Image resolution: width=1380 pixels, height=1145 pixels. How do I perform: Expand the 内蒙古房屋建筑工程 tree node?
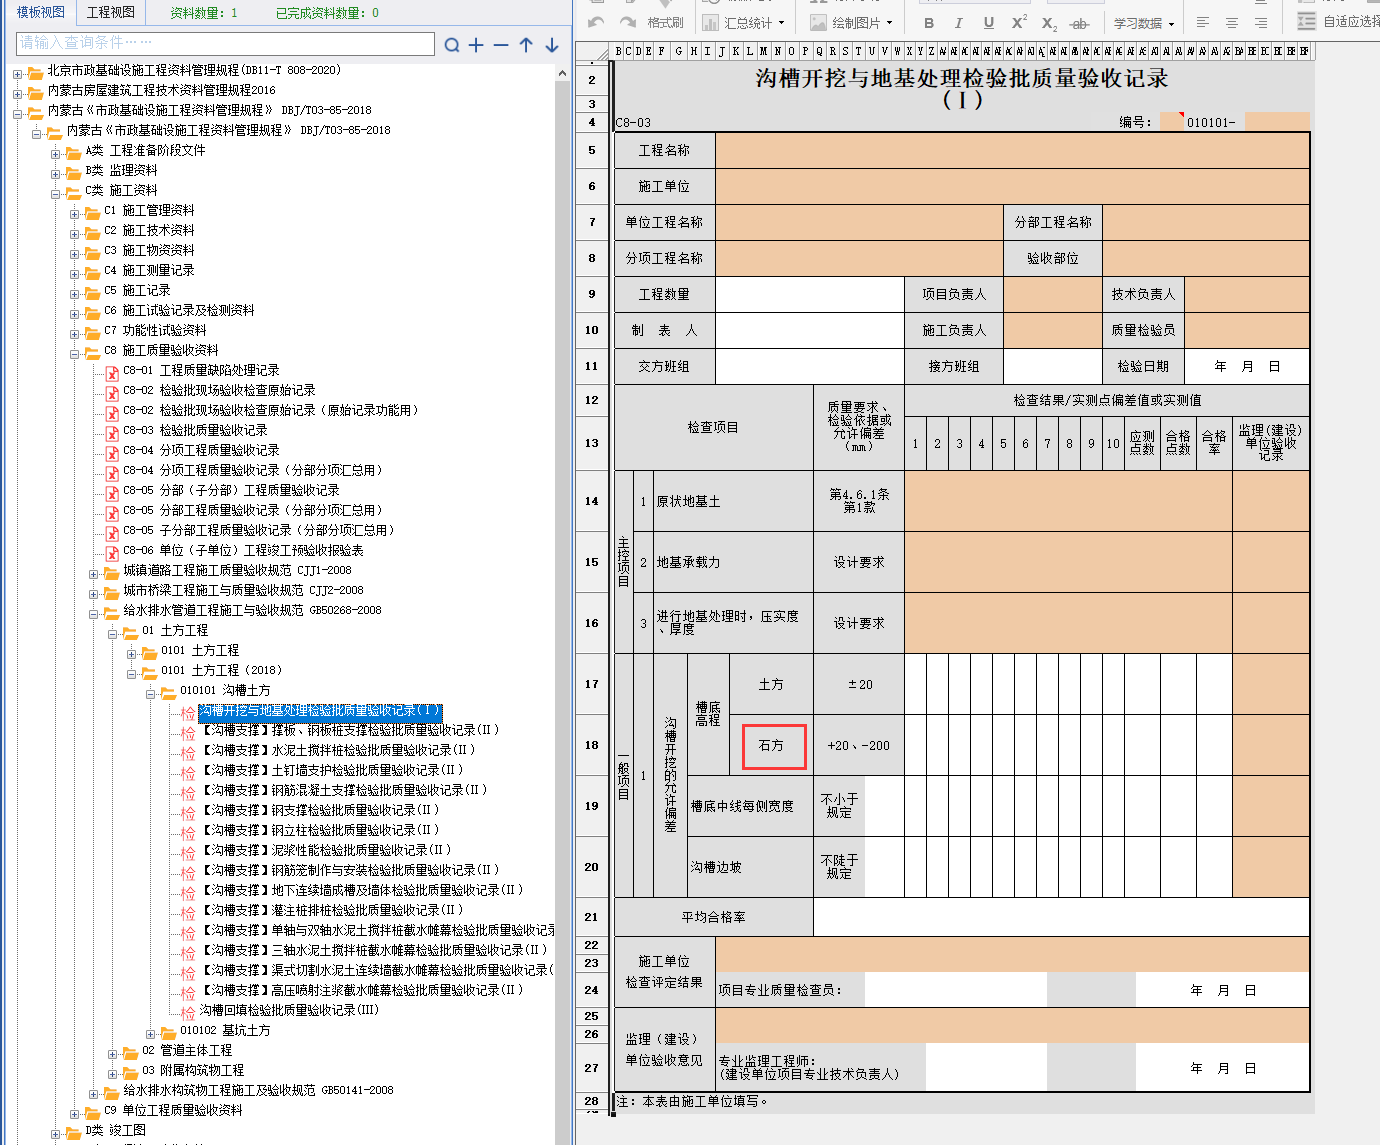[17, 92]
